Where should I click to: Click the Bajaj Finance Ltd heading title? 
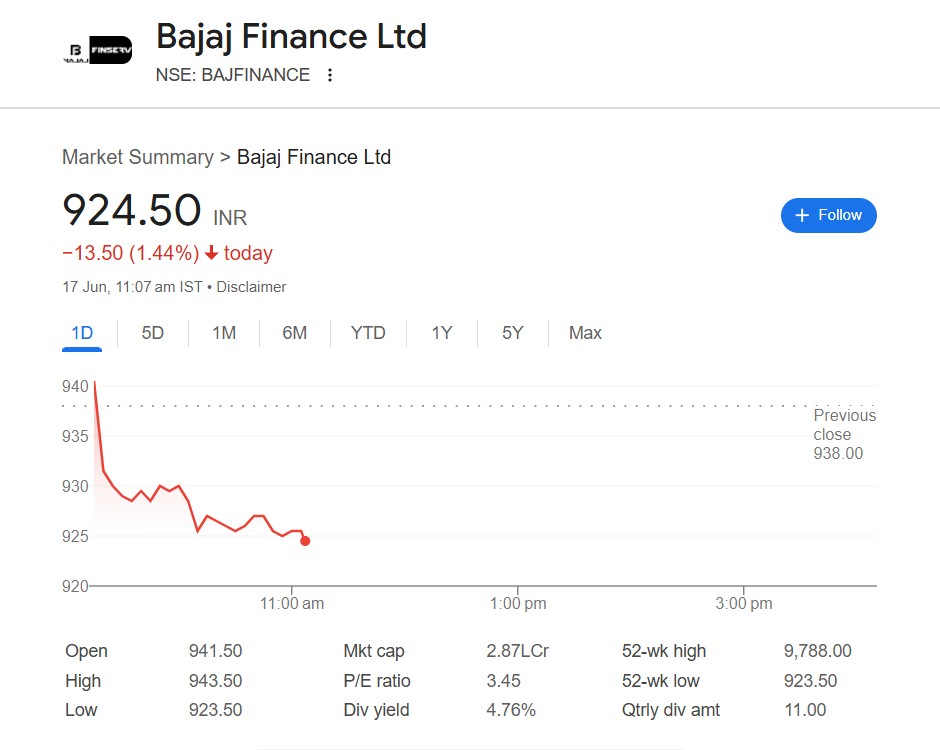(291, 37)
